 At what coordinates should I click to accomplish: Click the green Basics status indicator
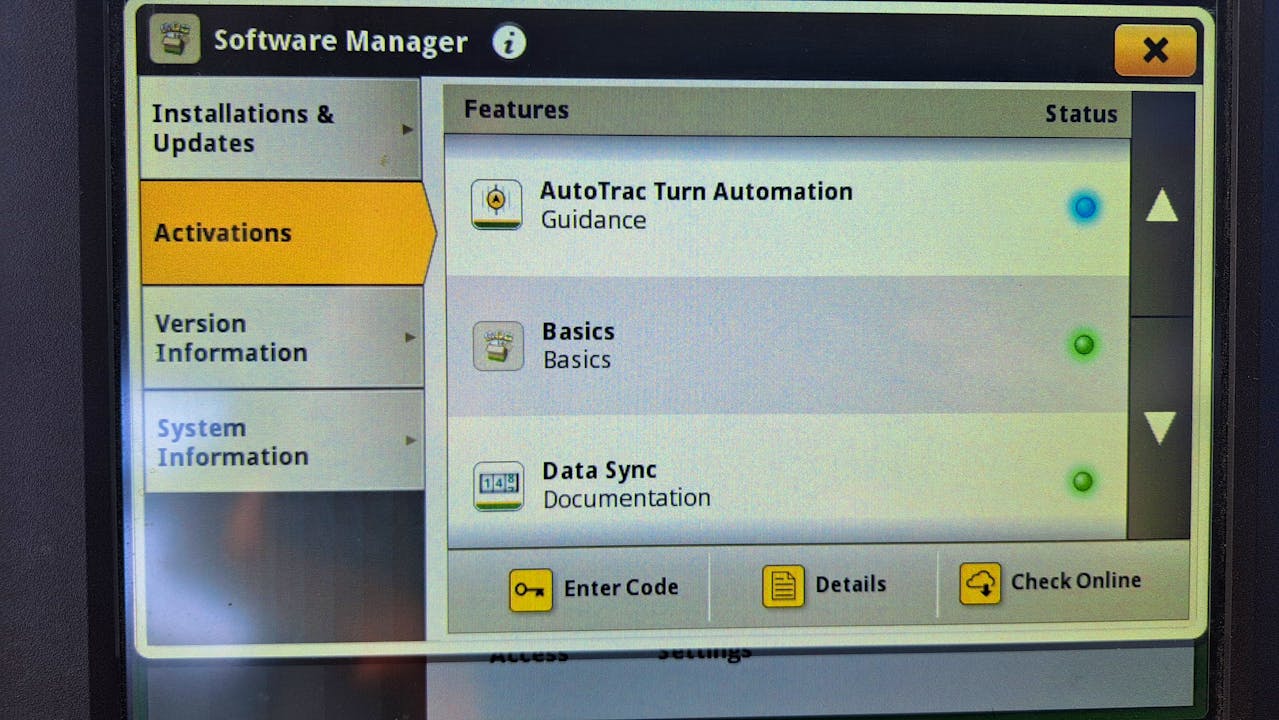coord(1083,345)
